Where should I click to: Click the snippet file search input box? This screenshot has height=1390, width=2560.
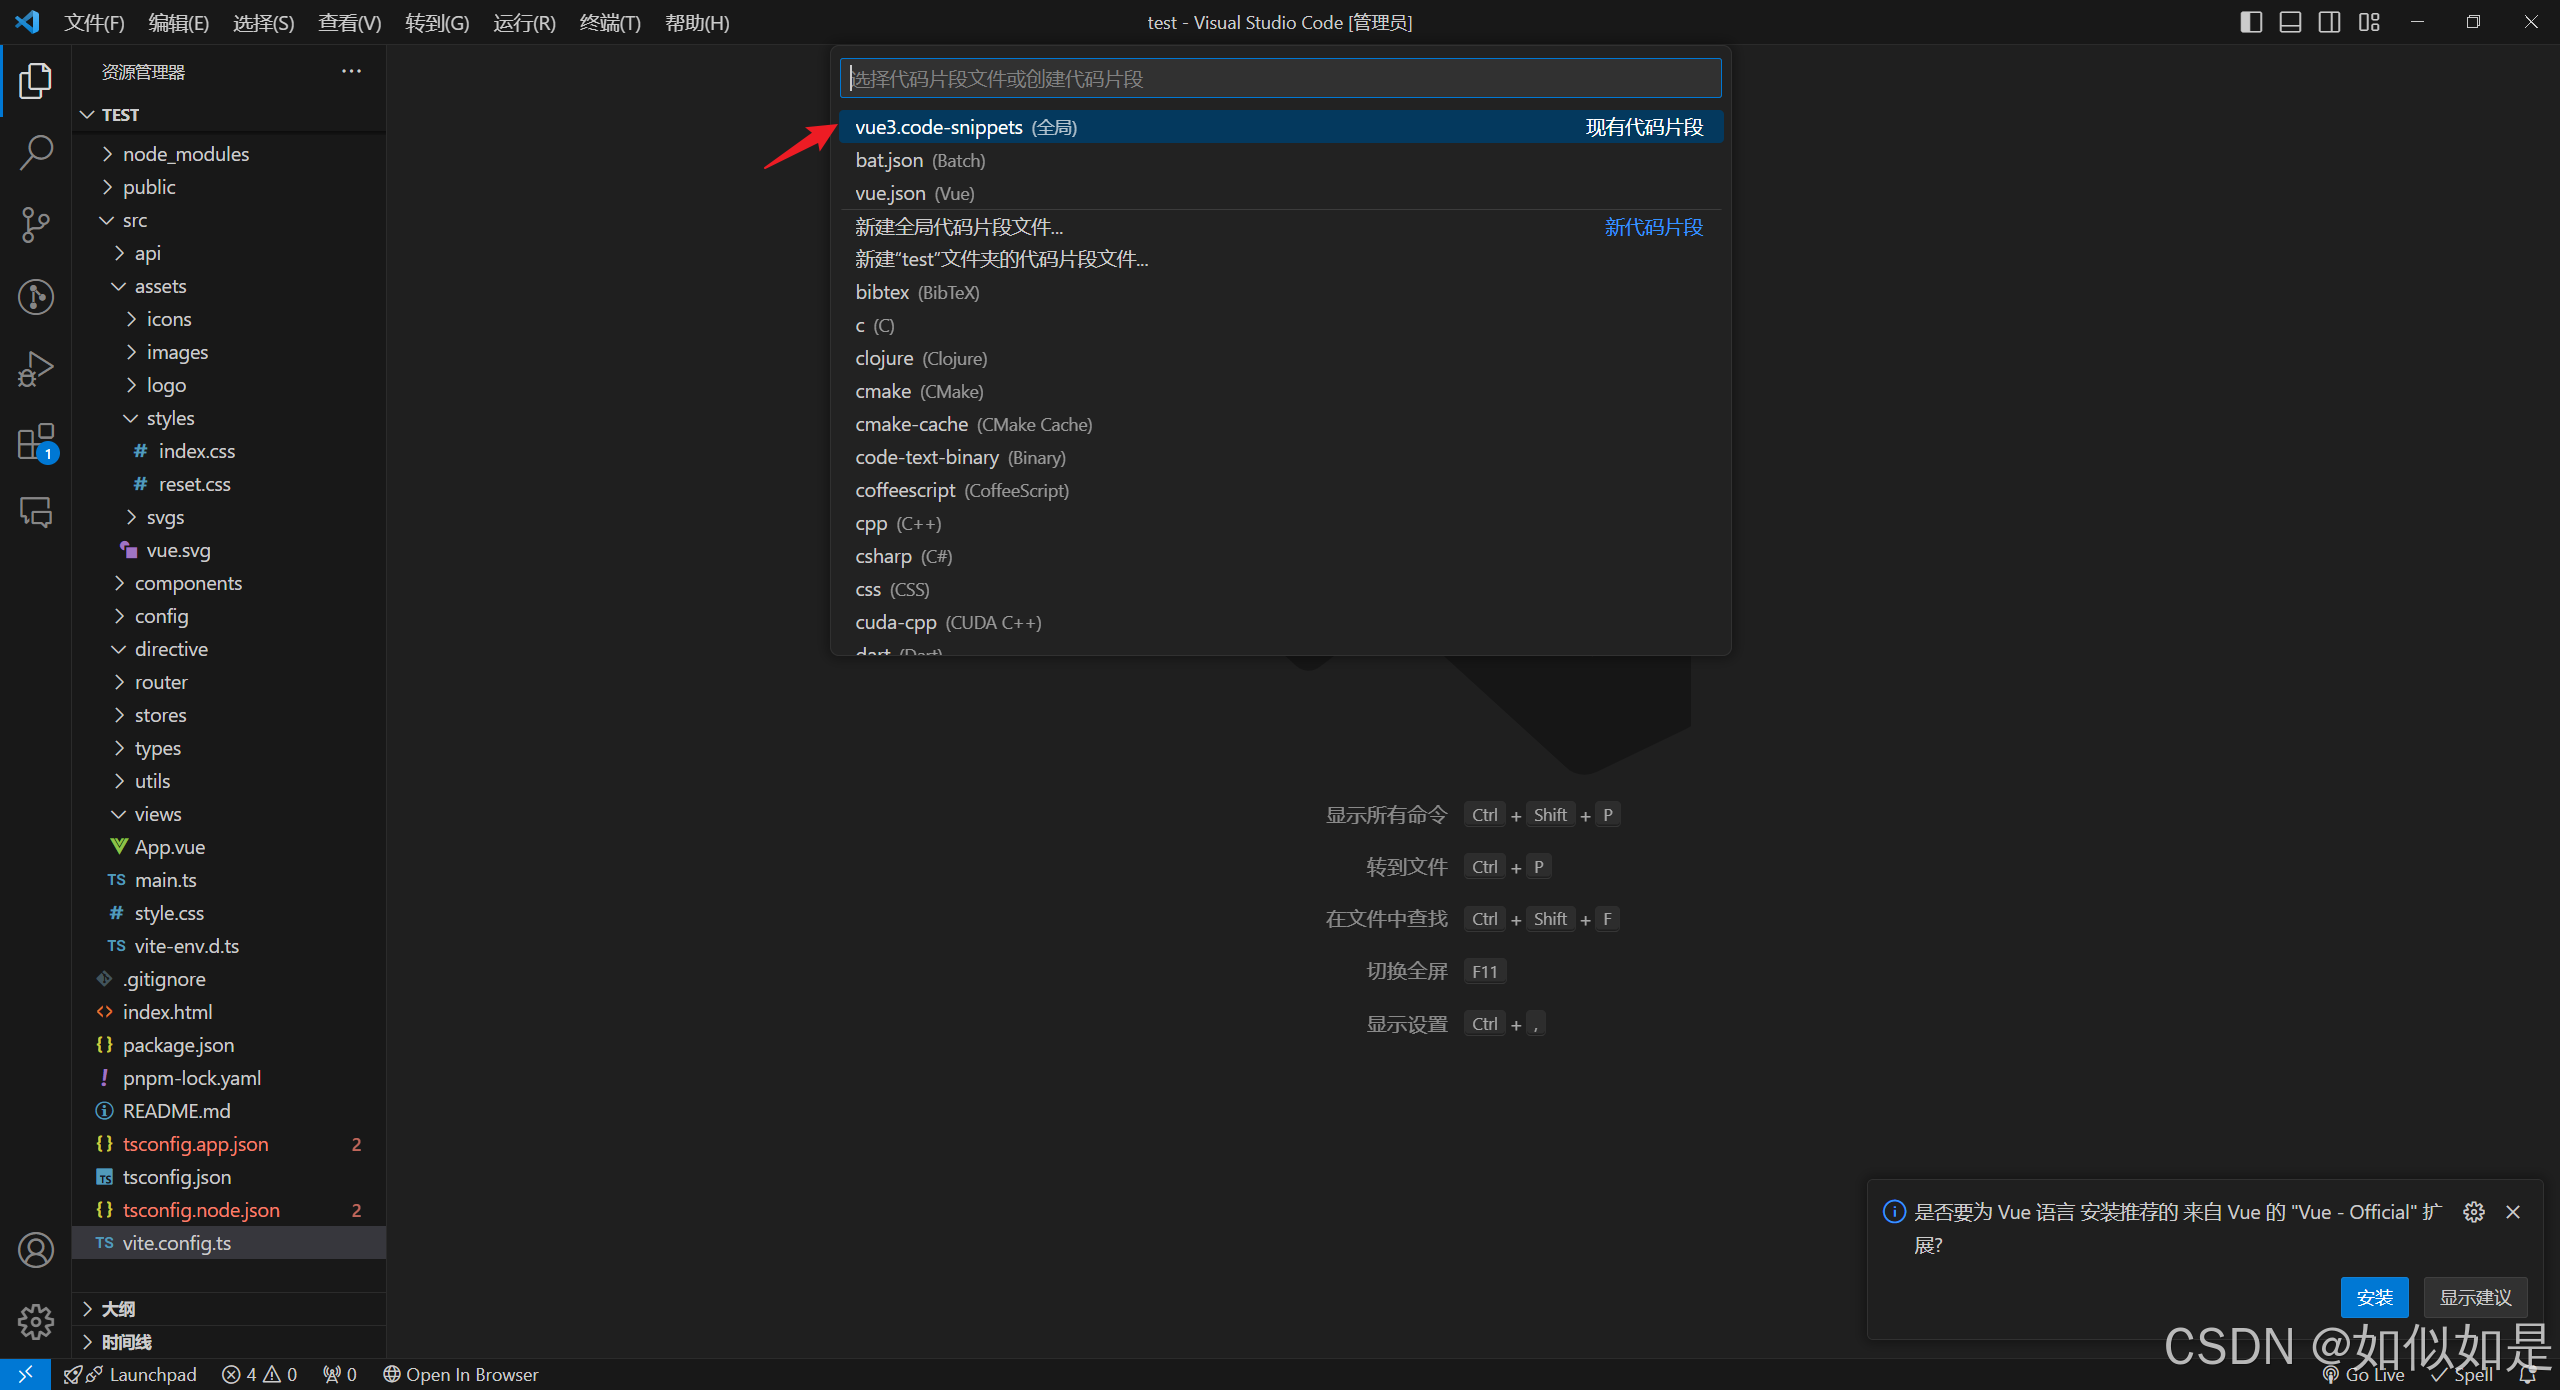(1280, 79)
